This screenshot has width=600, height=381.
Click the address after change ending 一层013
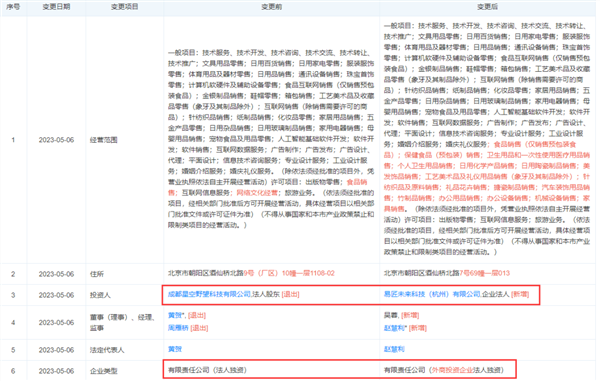pos(447,273)
